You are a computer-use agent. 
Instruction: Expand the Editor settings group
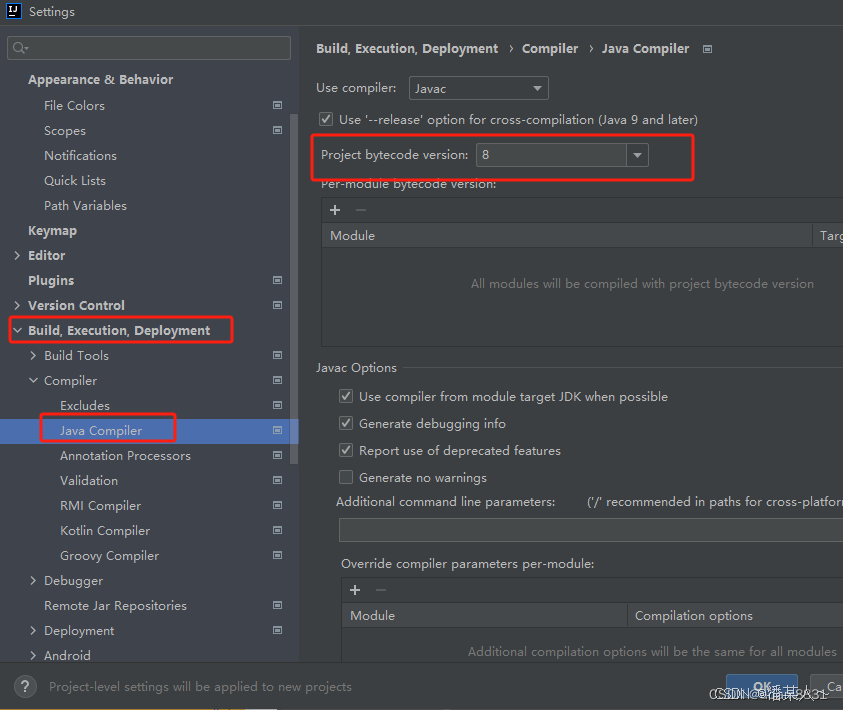click(17, 255)
